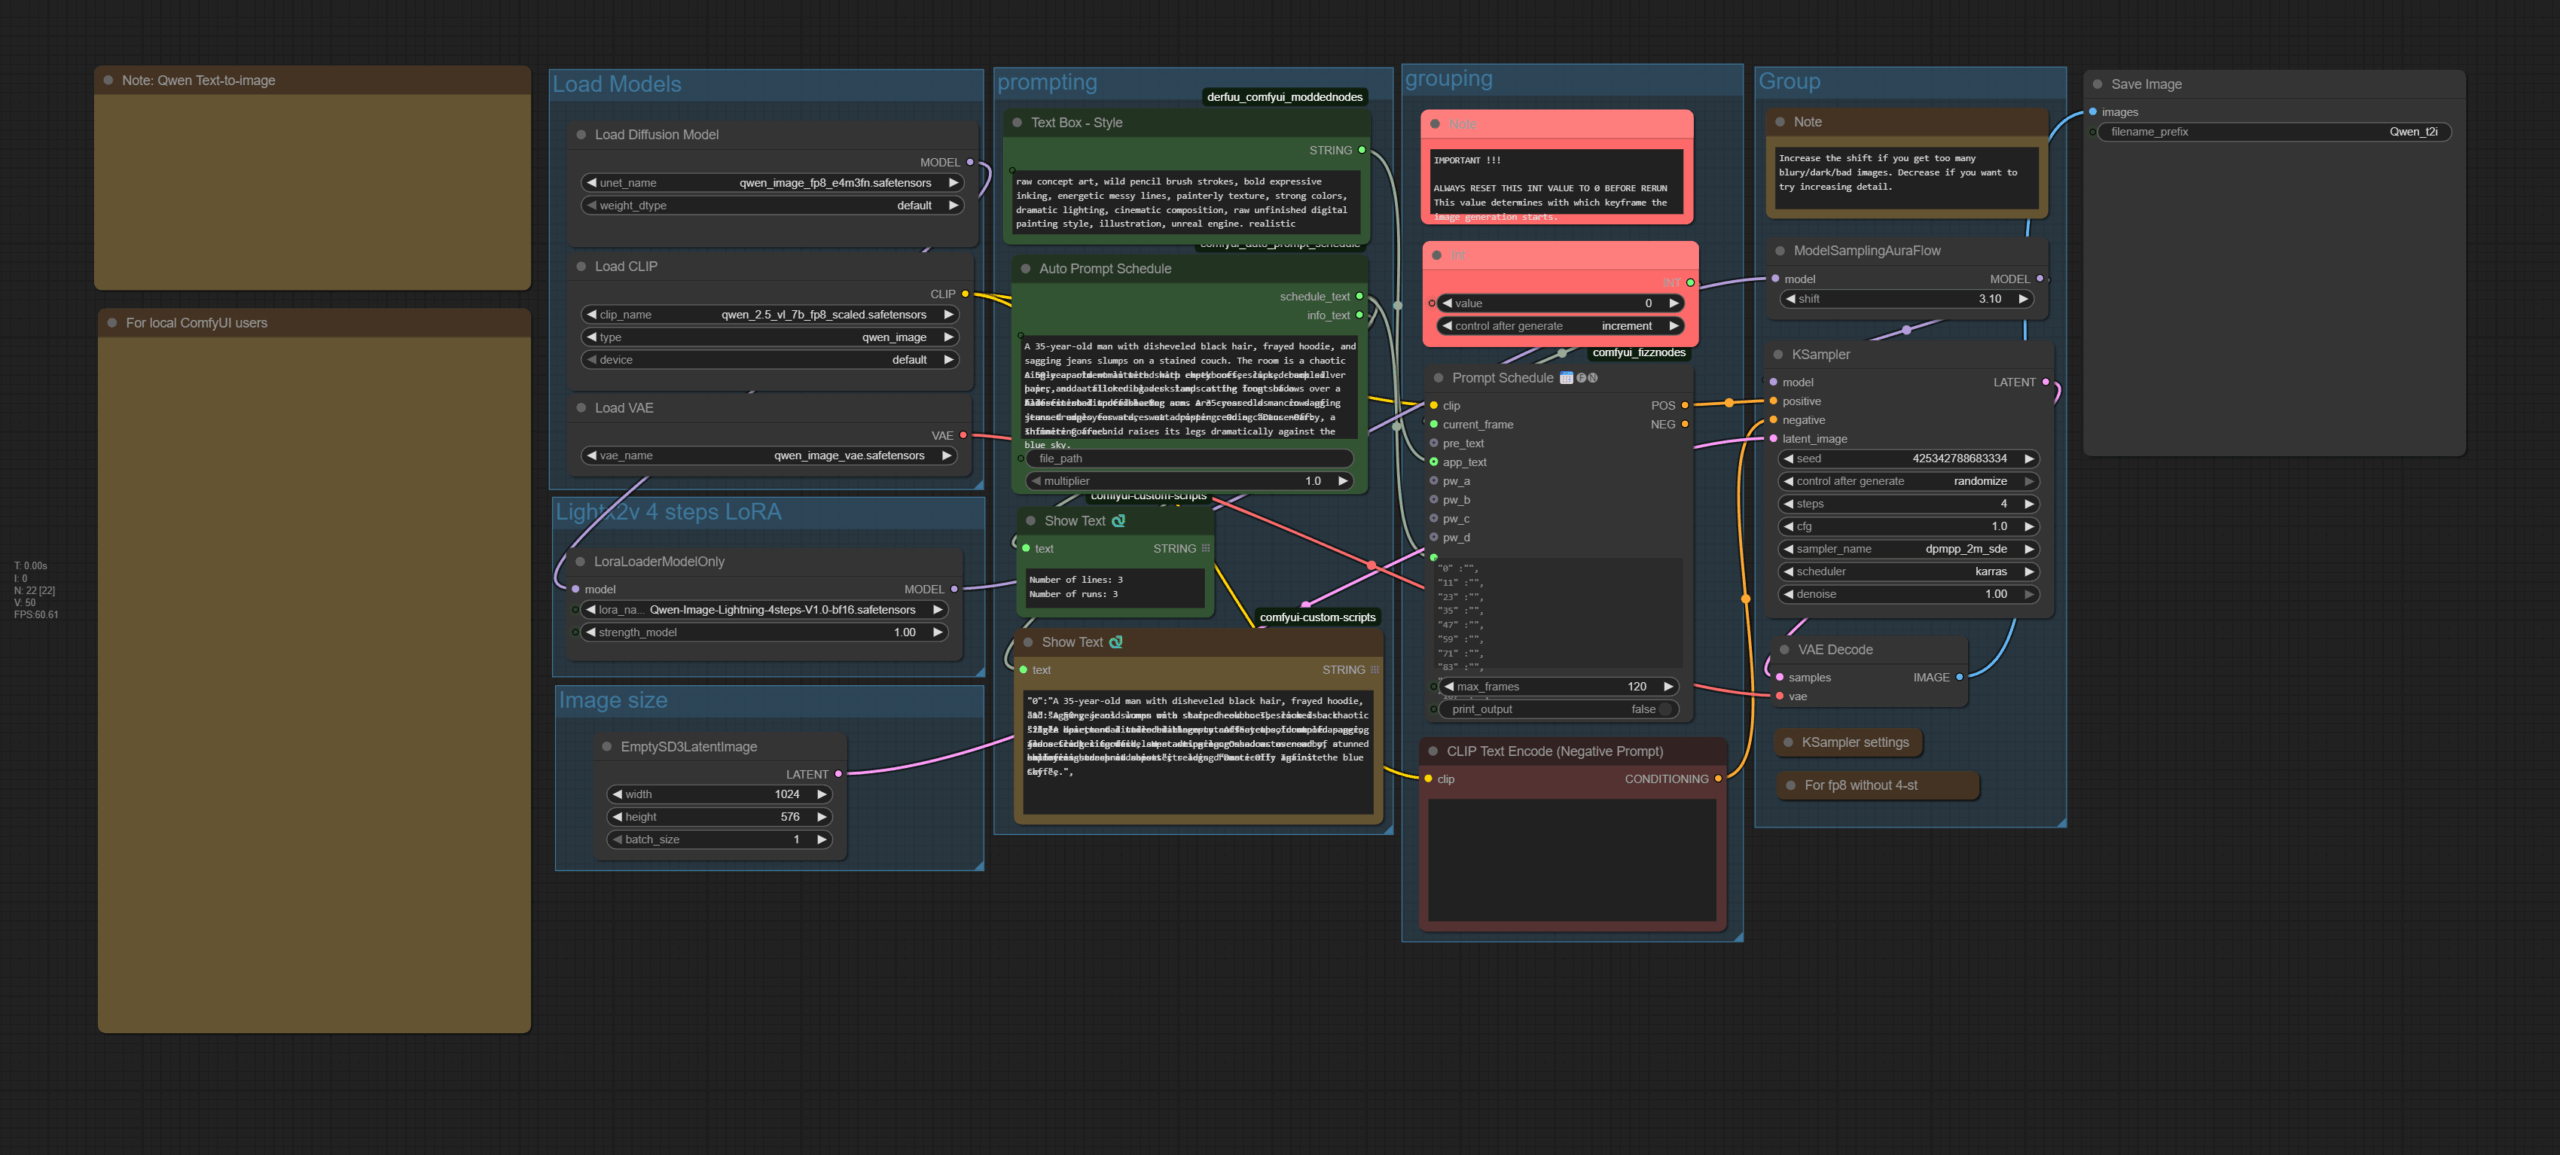Click increment arrow on steps widget
The image size is (2560, 1155).
[x=2029, y=504]
